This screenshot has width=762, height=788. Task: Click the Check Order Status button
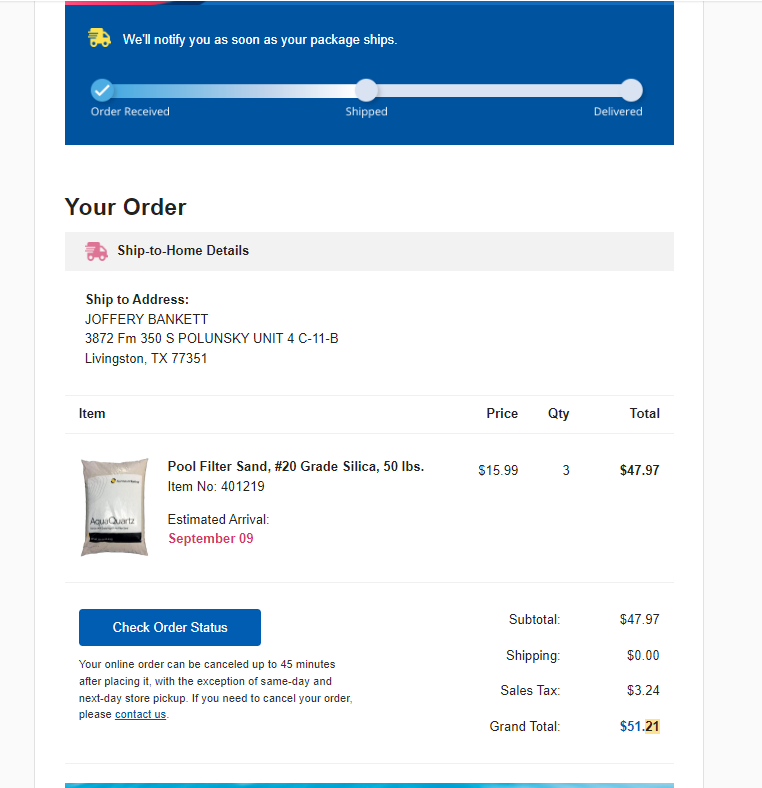tap(170, 627)
